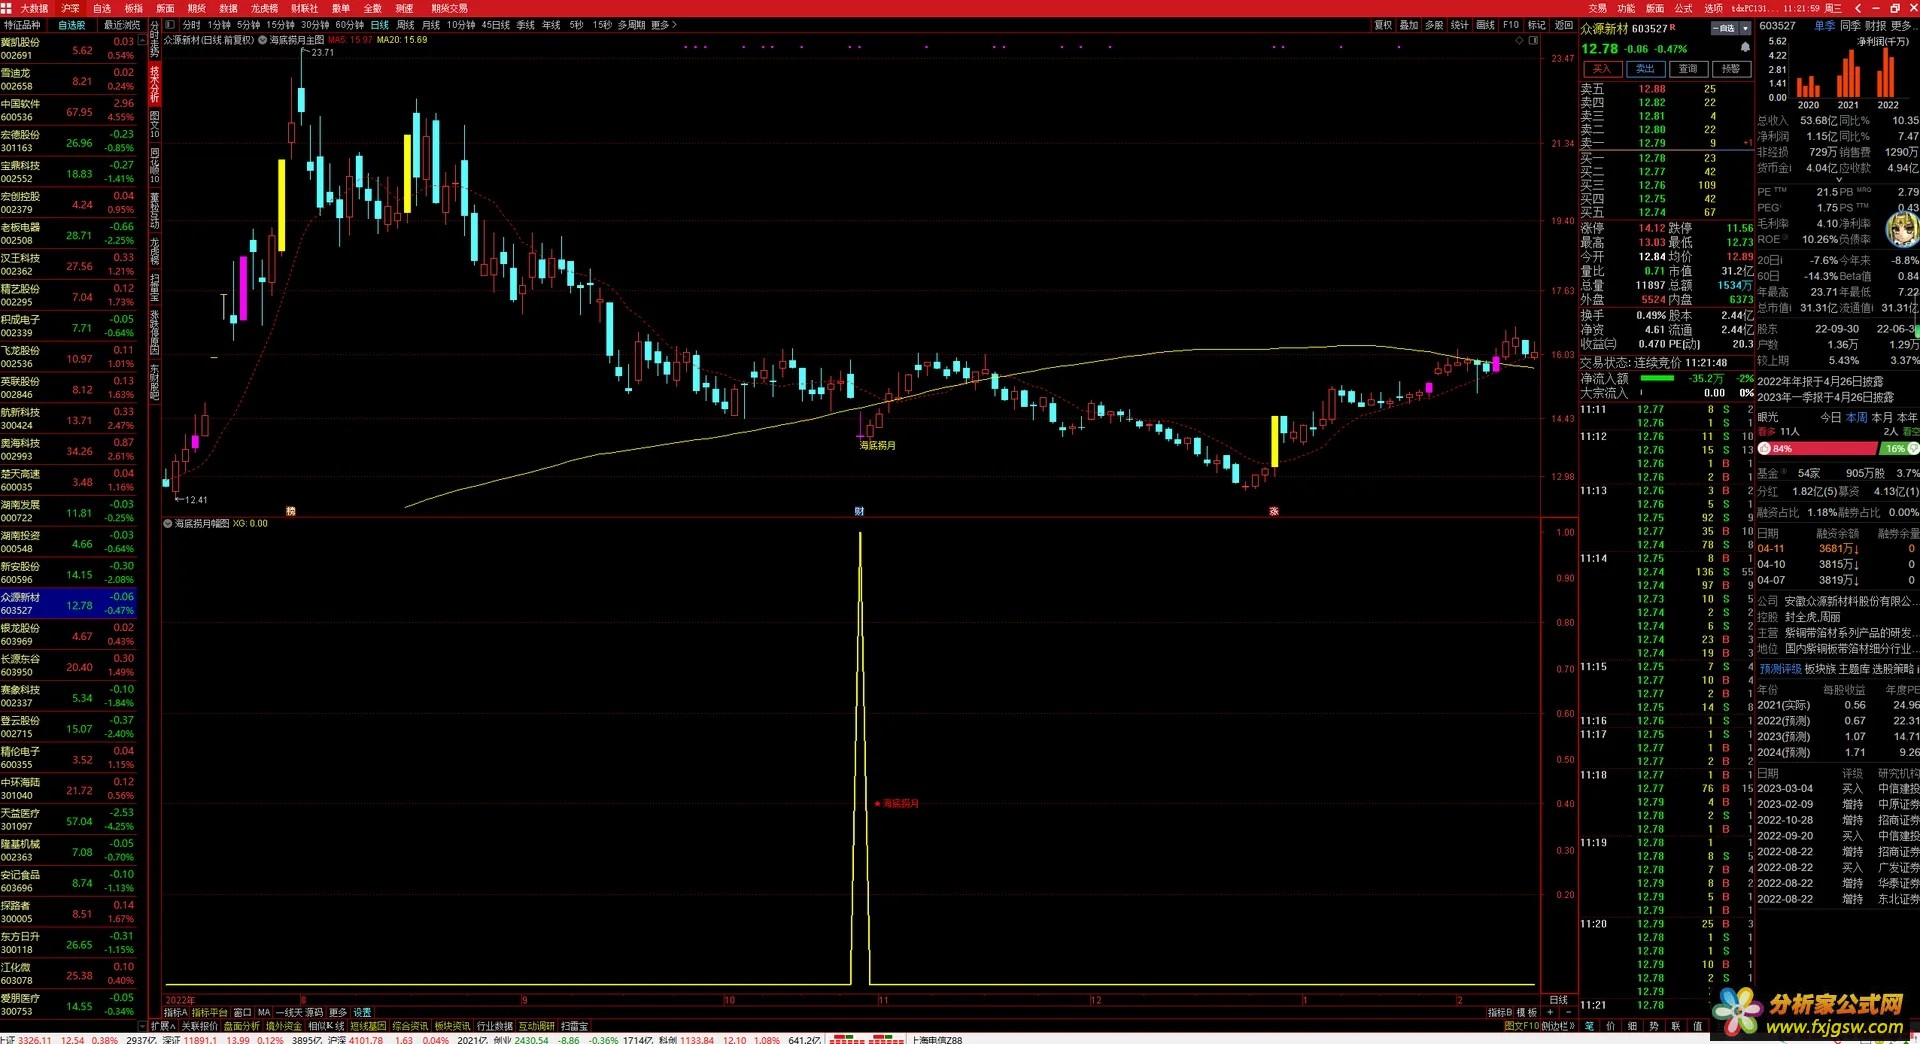Switch to 日线 daily timeframe

tap(380, 25)
